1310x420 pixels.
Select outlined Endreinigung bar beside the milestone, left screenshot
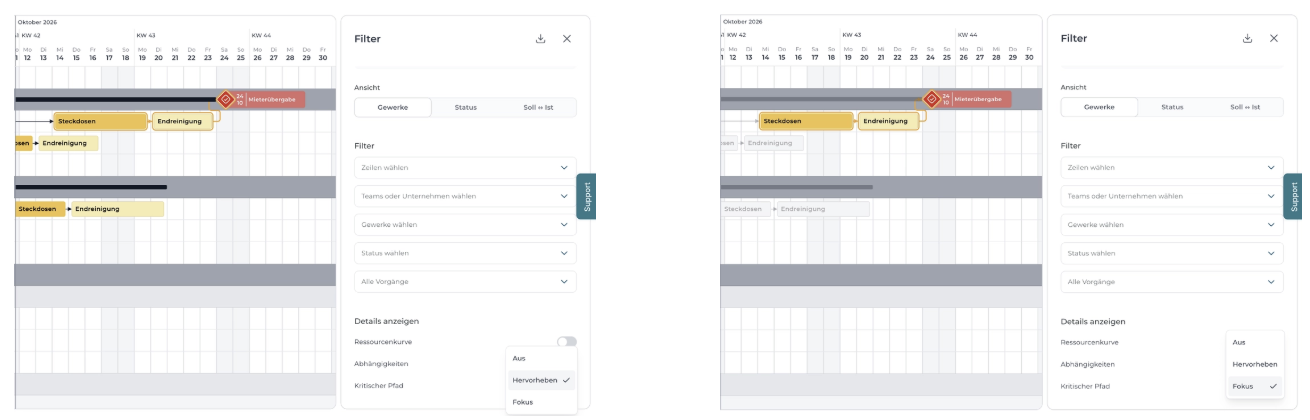182,121
